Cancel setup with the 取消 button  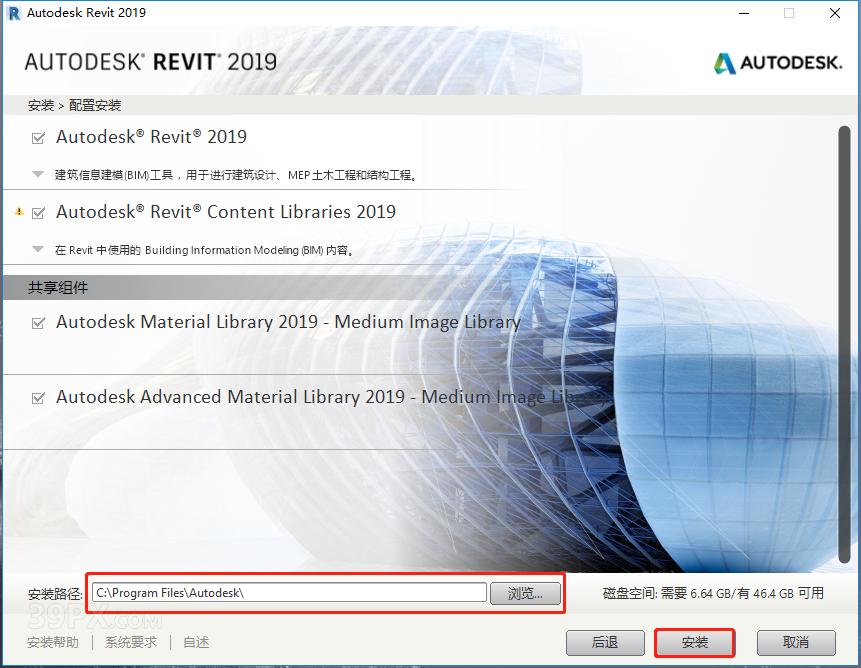click(796, 642)
